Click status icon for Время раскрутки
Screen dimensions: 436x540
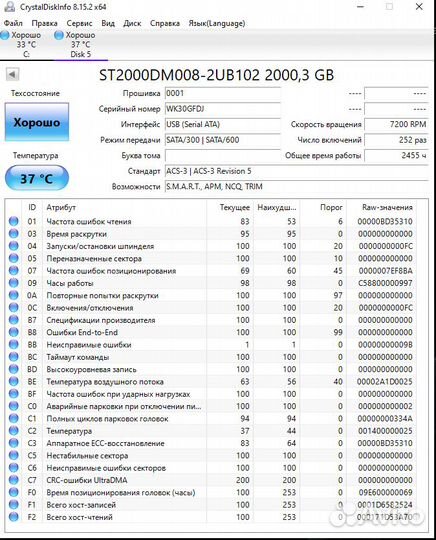14,233
